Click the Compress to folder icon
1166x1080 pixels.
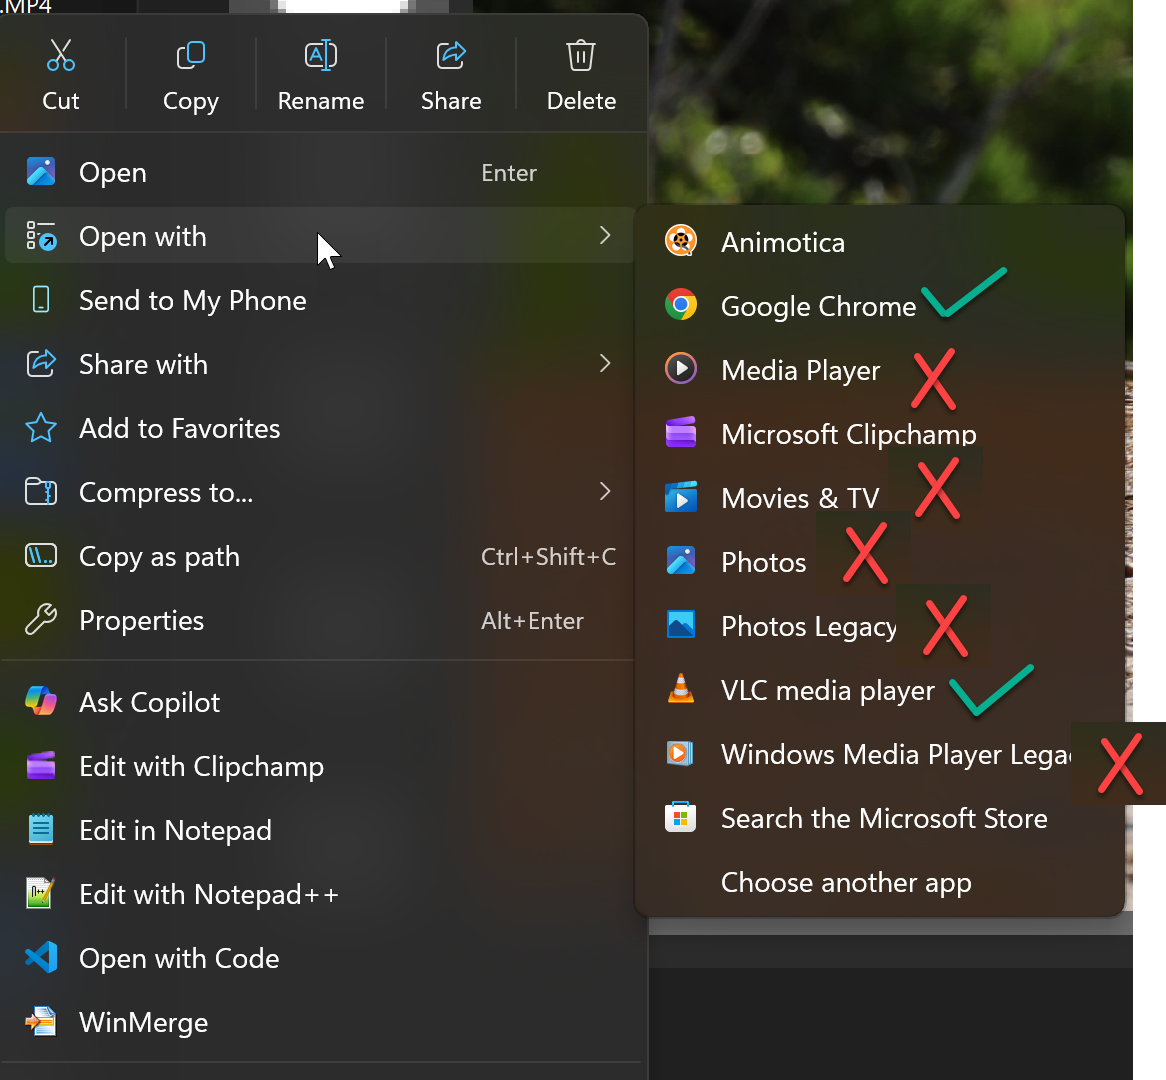click(x=41, y=492)
